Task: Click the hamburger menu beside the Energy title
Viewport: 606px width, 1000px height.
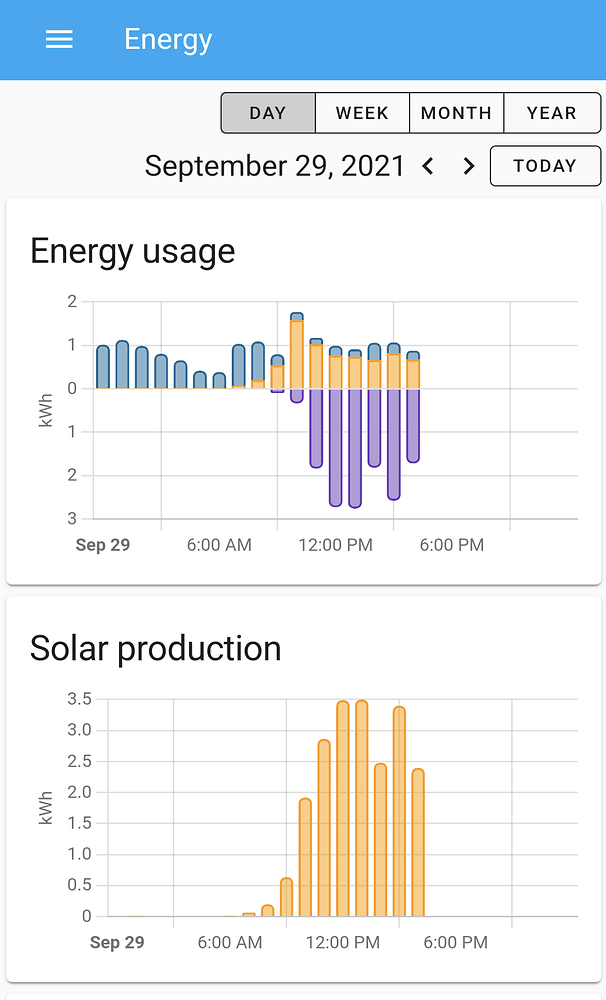Action: [x=59, y=39]
